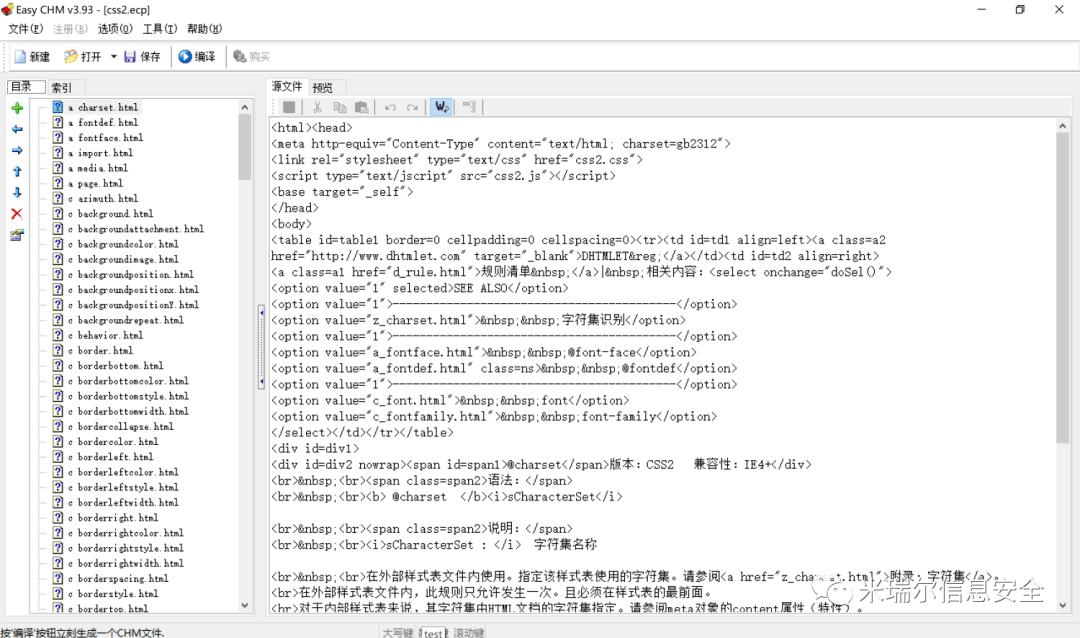Image resolution: width=1080 pixels, height=638 pixels.
Task: Click the right arrow indent icon
Action: 17,150
